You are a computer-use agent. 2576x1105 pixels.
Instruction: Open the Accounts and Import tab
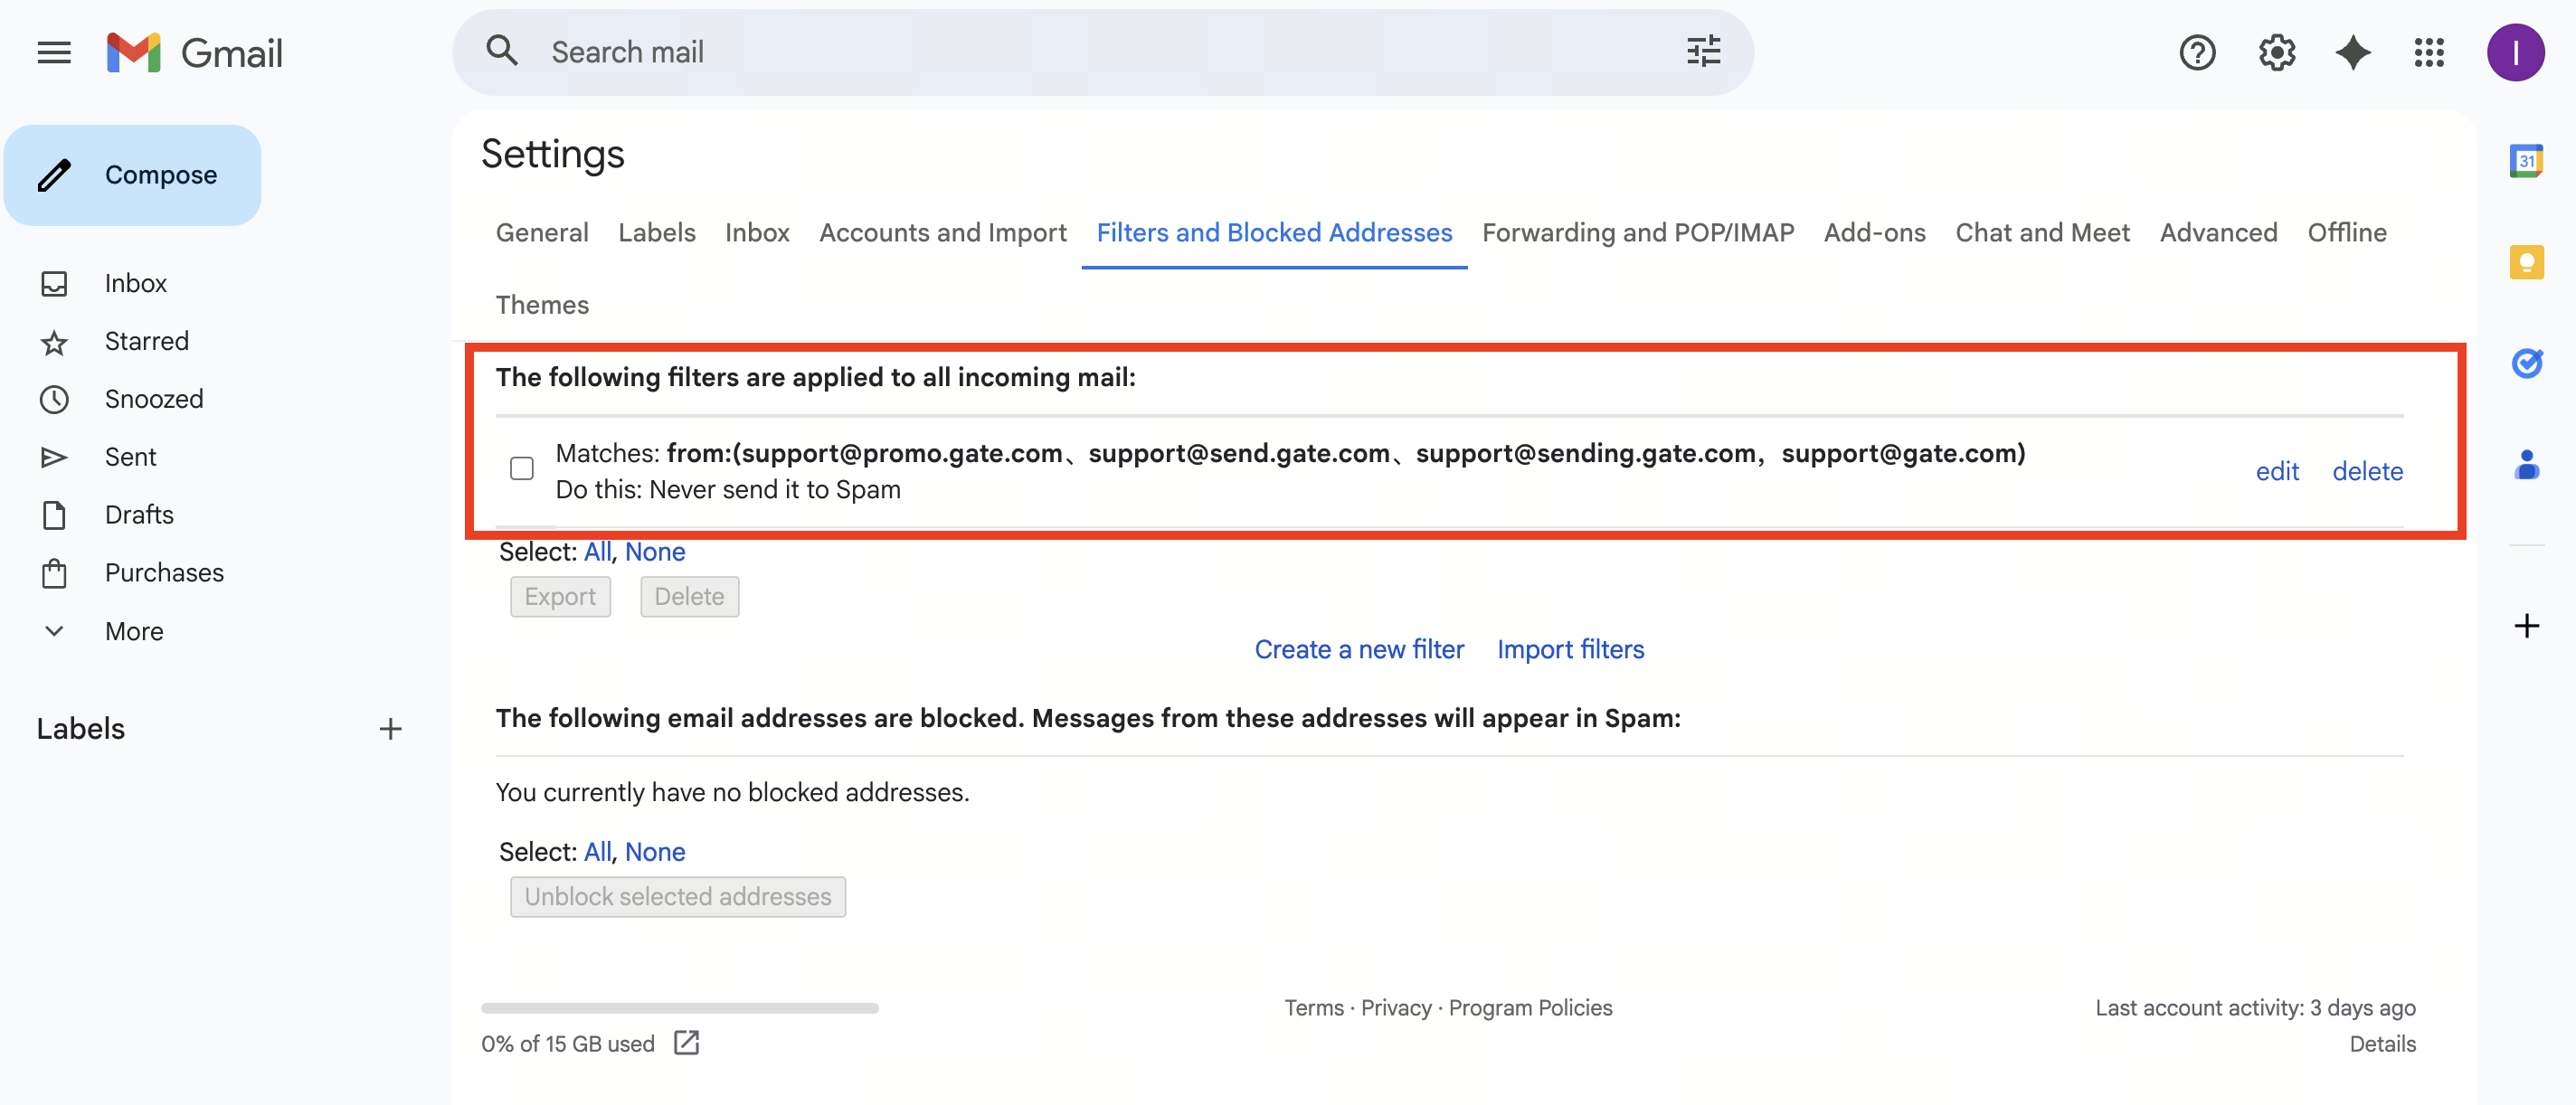pos(942,232)
